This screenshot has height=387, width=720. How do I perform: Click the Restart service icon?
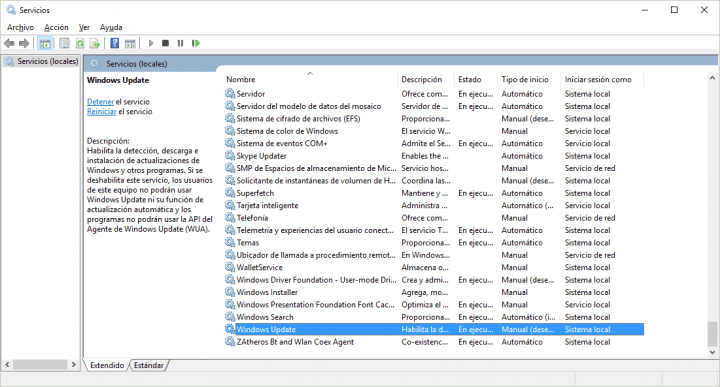(x=196, y=43)
